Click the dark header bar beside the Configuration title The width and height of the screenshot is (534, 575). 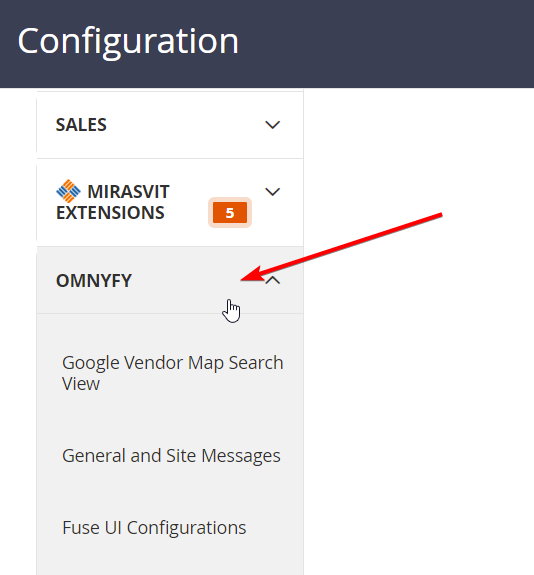[x=385, y=43]
